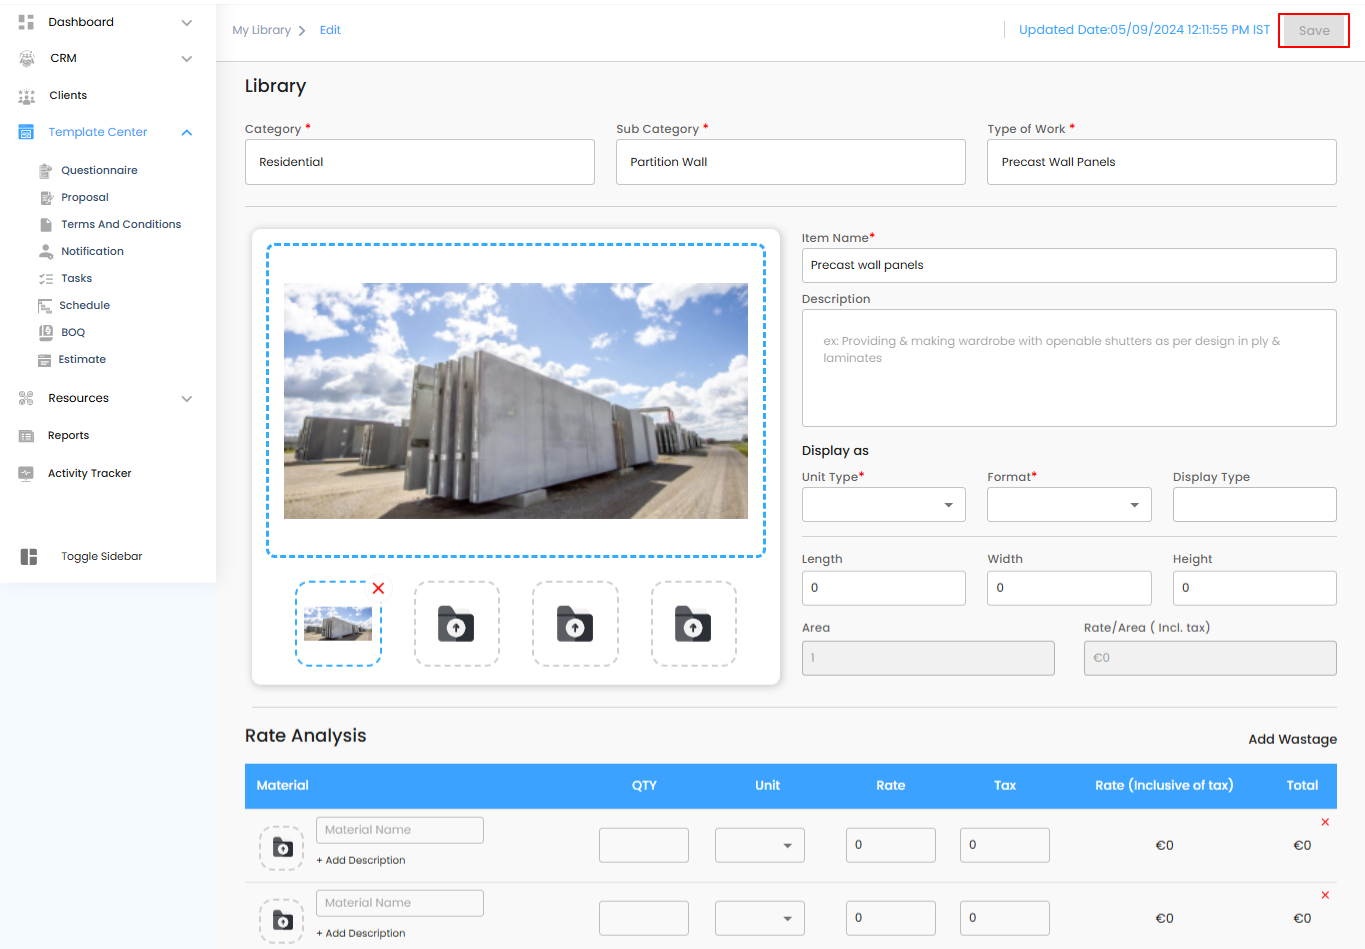Open the Format dropdown

(1068, 505)
